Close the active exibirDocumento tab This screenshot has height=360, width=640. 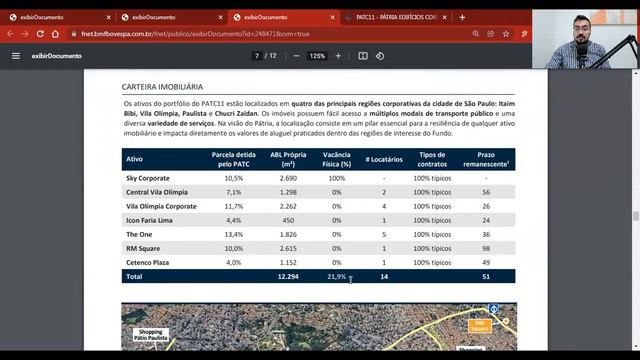tap(333, 18)
